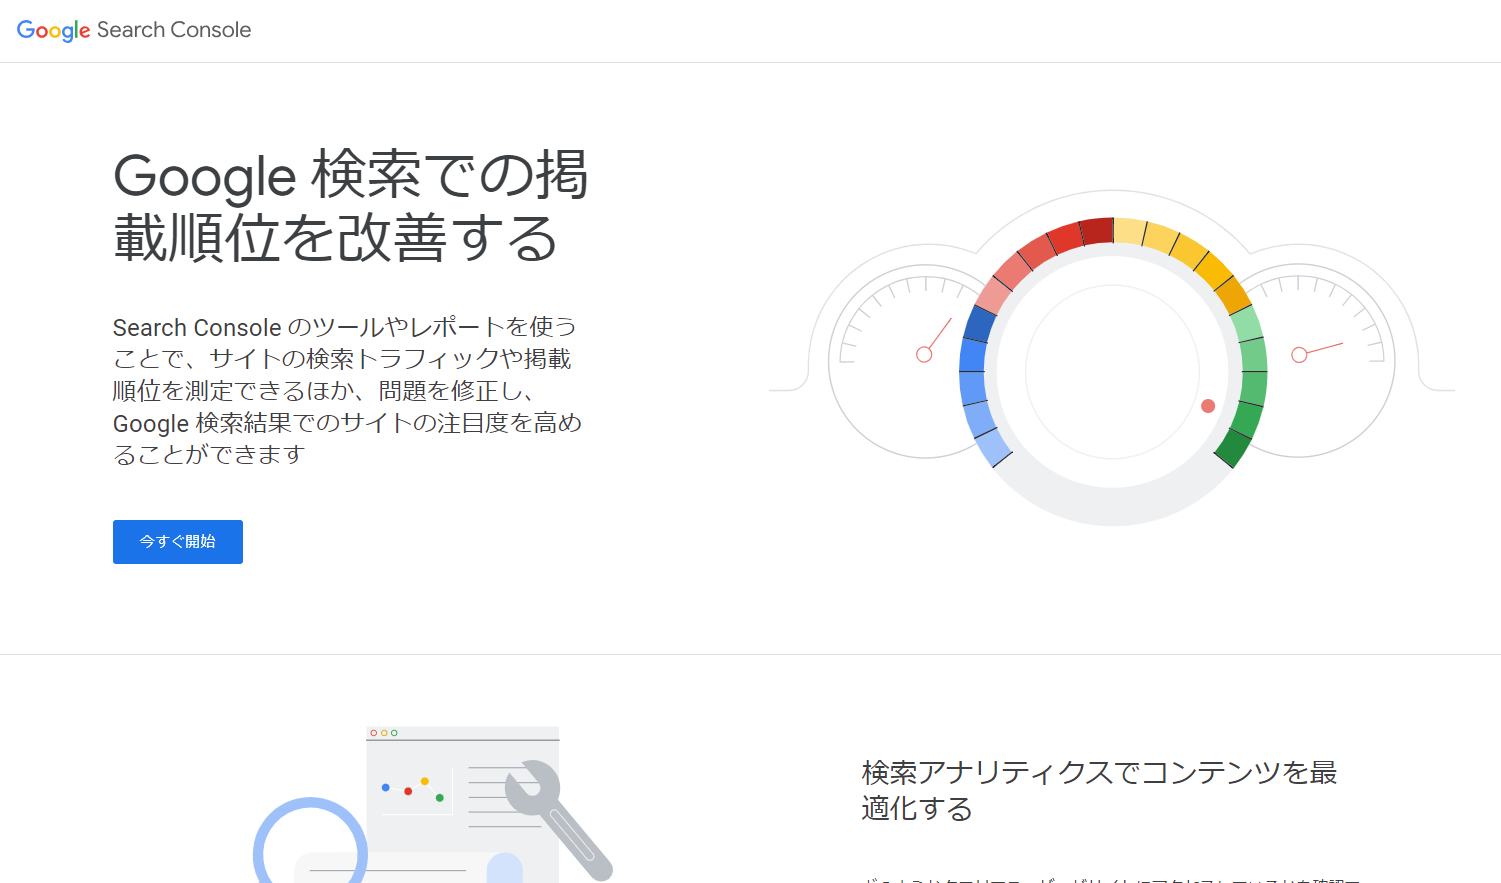
Task: Click the 今すぐ開始 button
Action: 178,542
